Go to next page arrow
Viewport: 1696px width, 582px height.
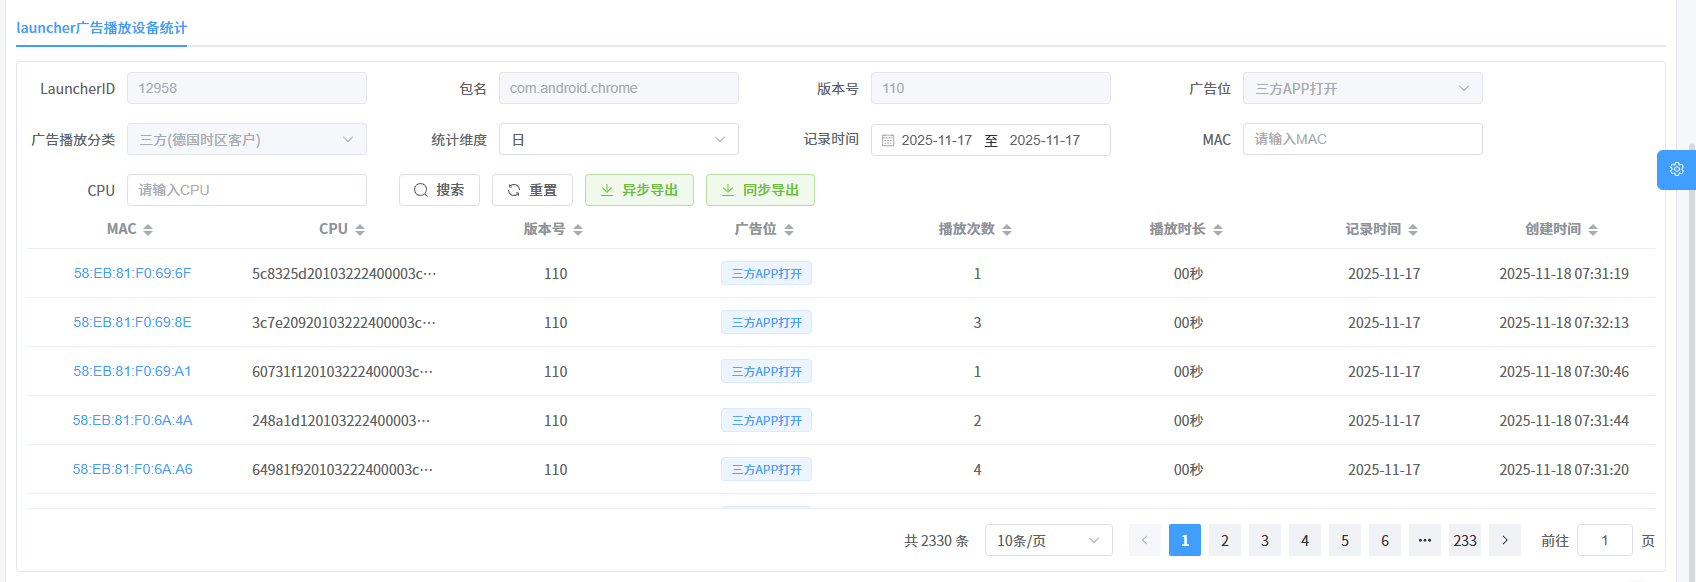tap(1505, 540)
